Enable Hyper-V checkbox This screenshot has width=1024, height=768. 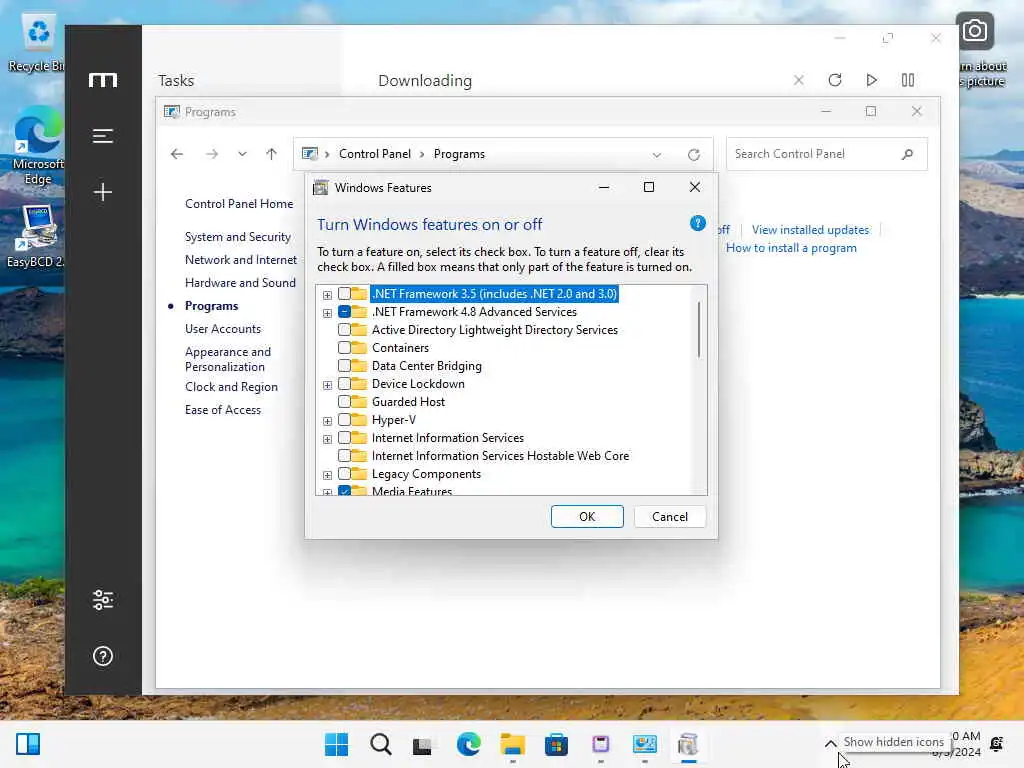pos(344,420)
